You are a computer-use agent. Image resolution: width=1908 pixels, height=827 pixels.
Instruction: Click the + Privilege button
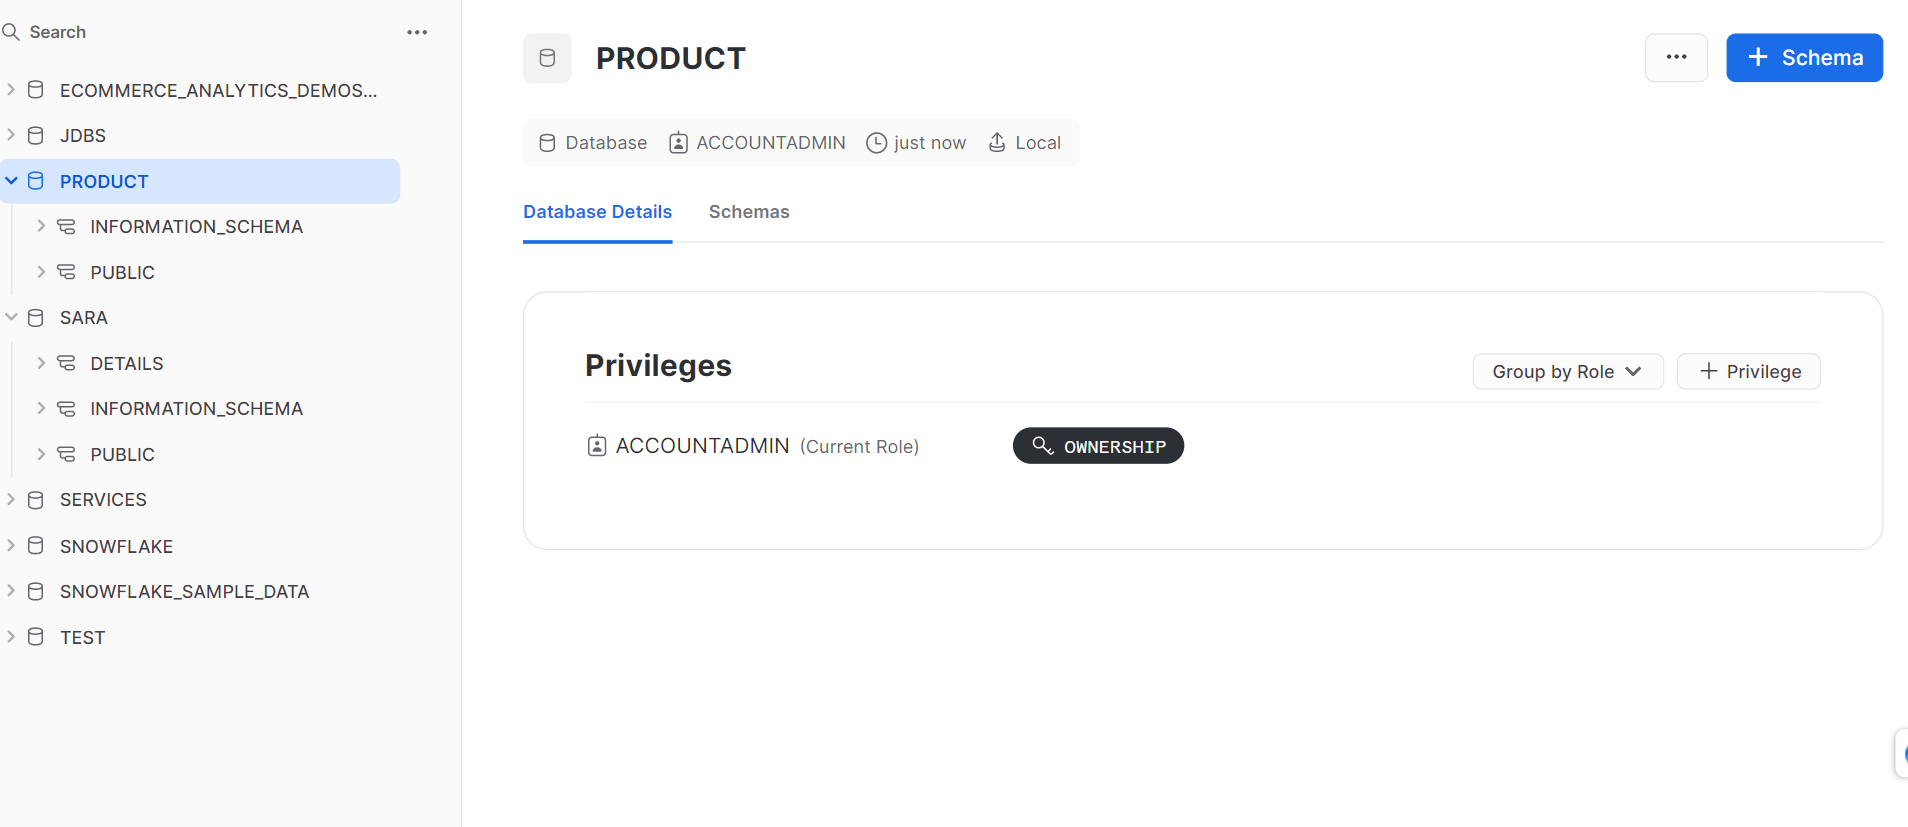tap(1748, 371)
